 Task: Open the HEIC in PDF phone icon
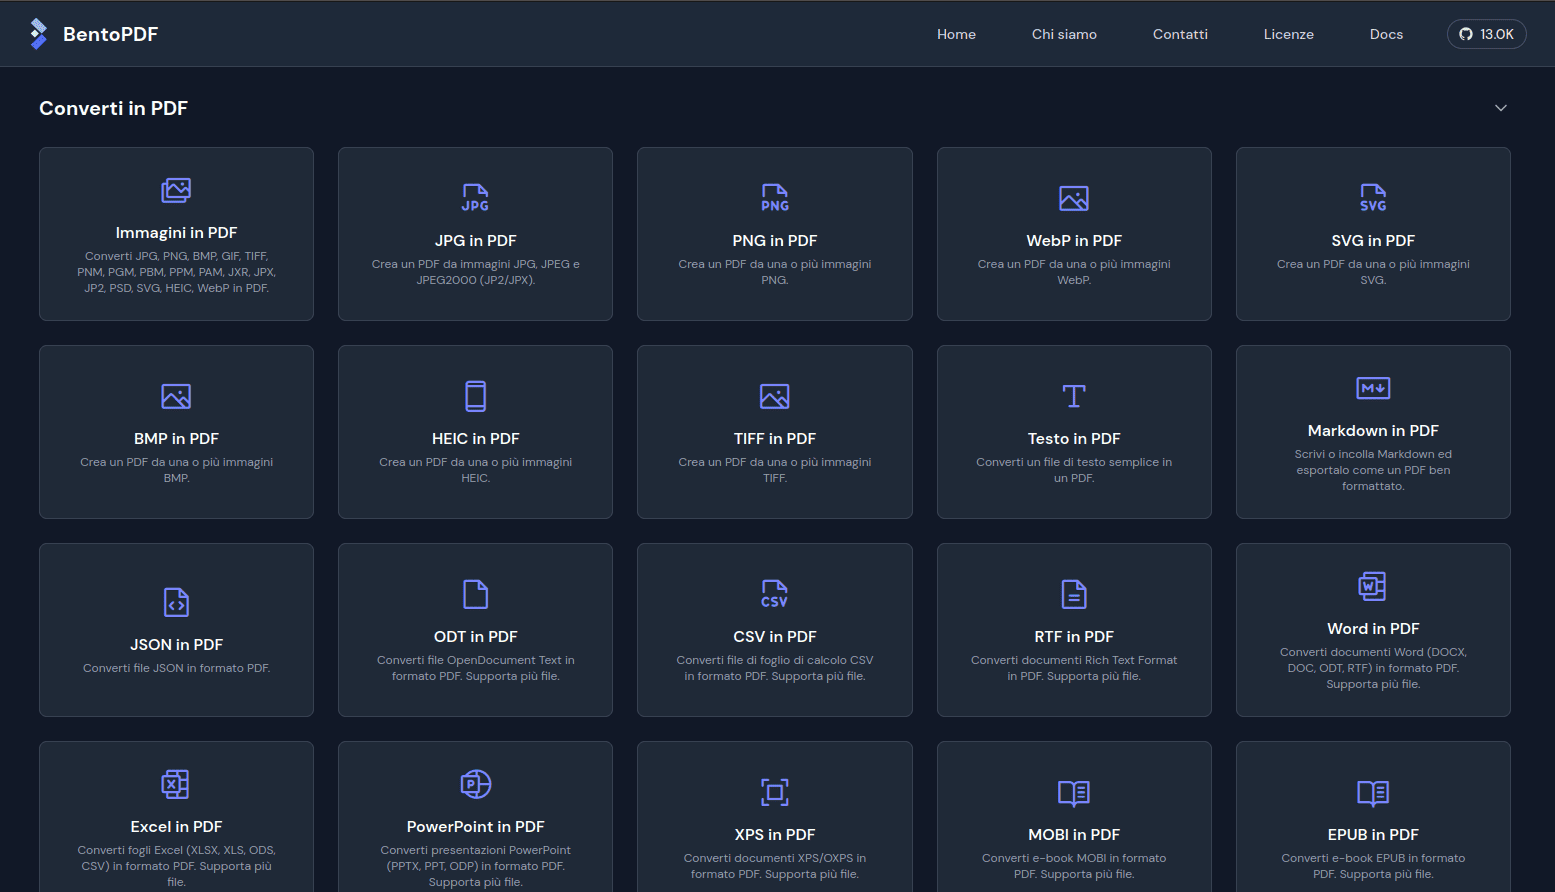coord(475,396)
